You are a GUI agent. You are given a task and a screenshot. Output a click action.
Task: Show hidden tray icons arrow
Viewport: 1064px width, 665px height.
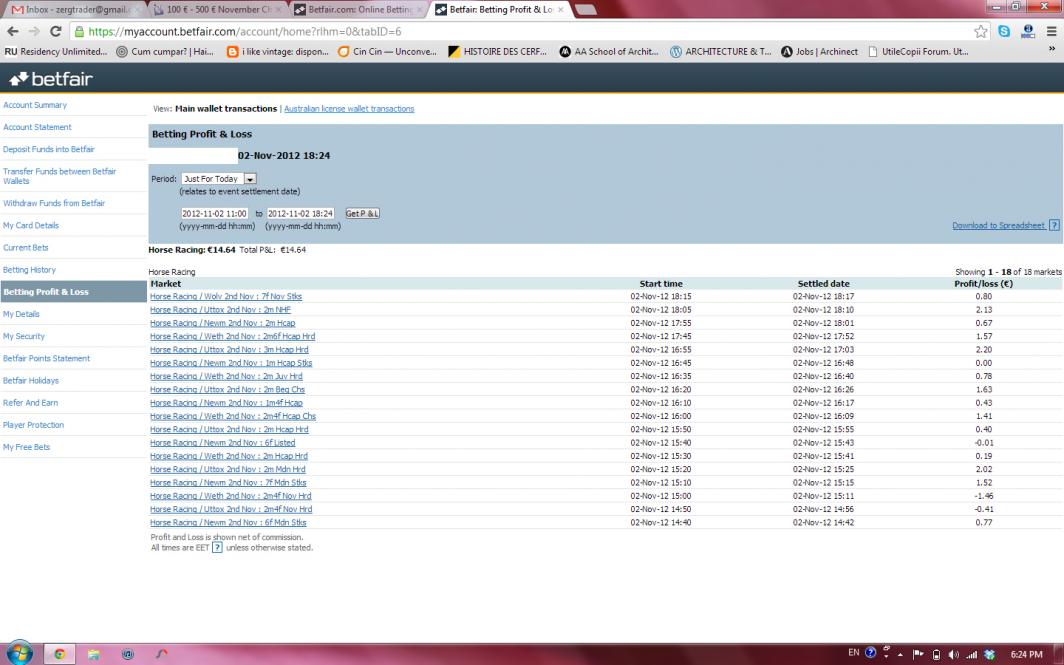click(x=900, y=655)
